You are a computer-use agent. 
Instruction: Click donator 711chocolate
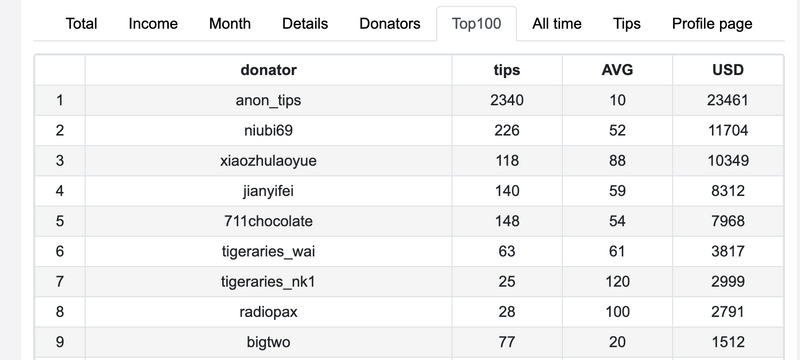[268, 221]
